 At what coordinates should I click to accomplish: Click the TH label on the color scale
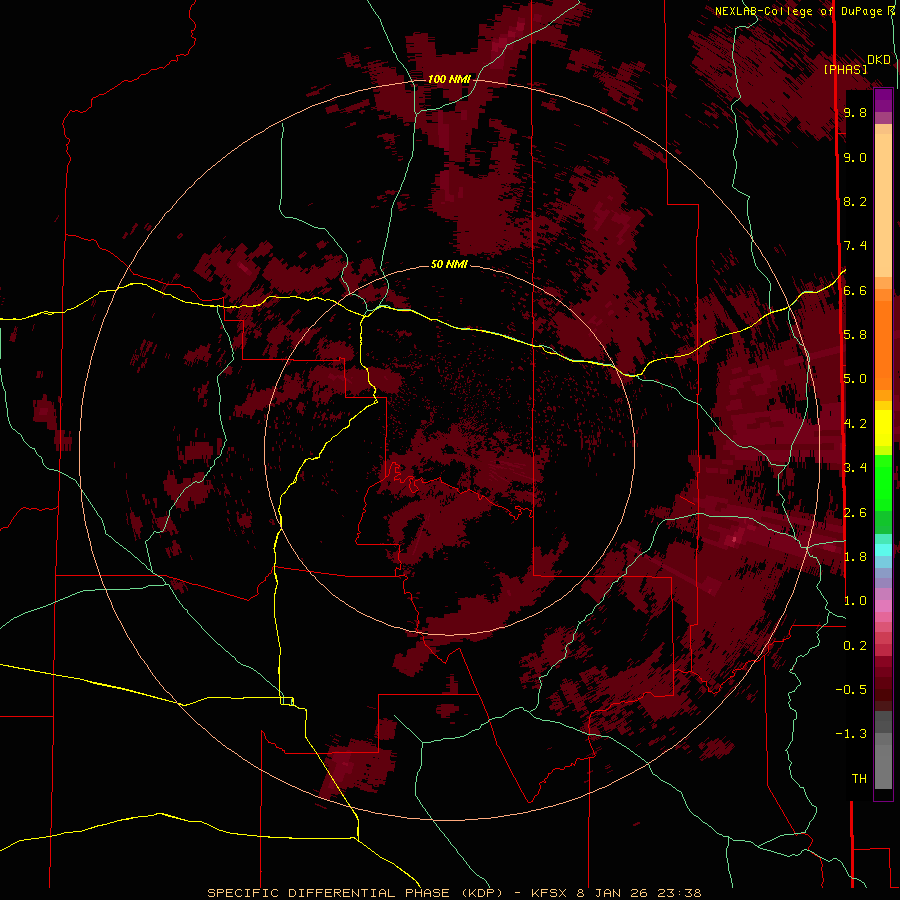pos(859,779)
